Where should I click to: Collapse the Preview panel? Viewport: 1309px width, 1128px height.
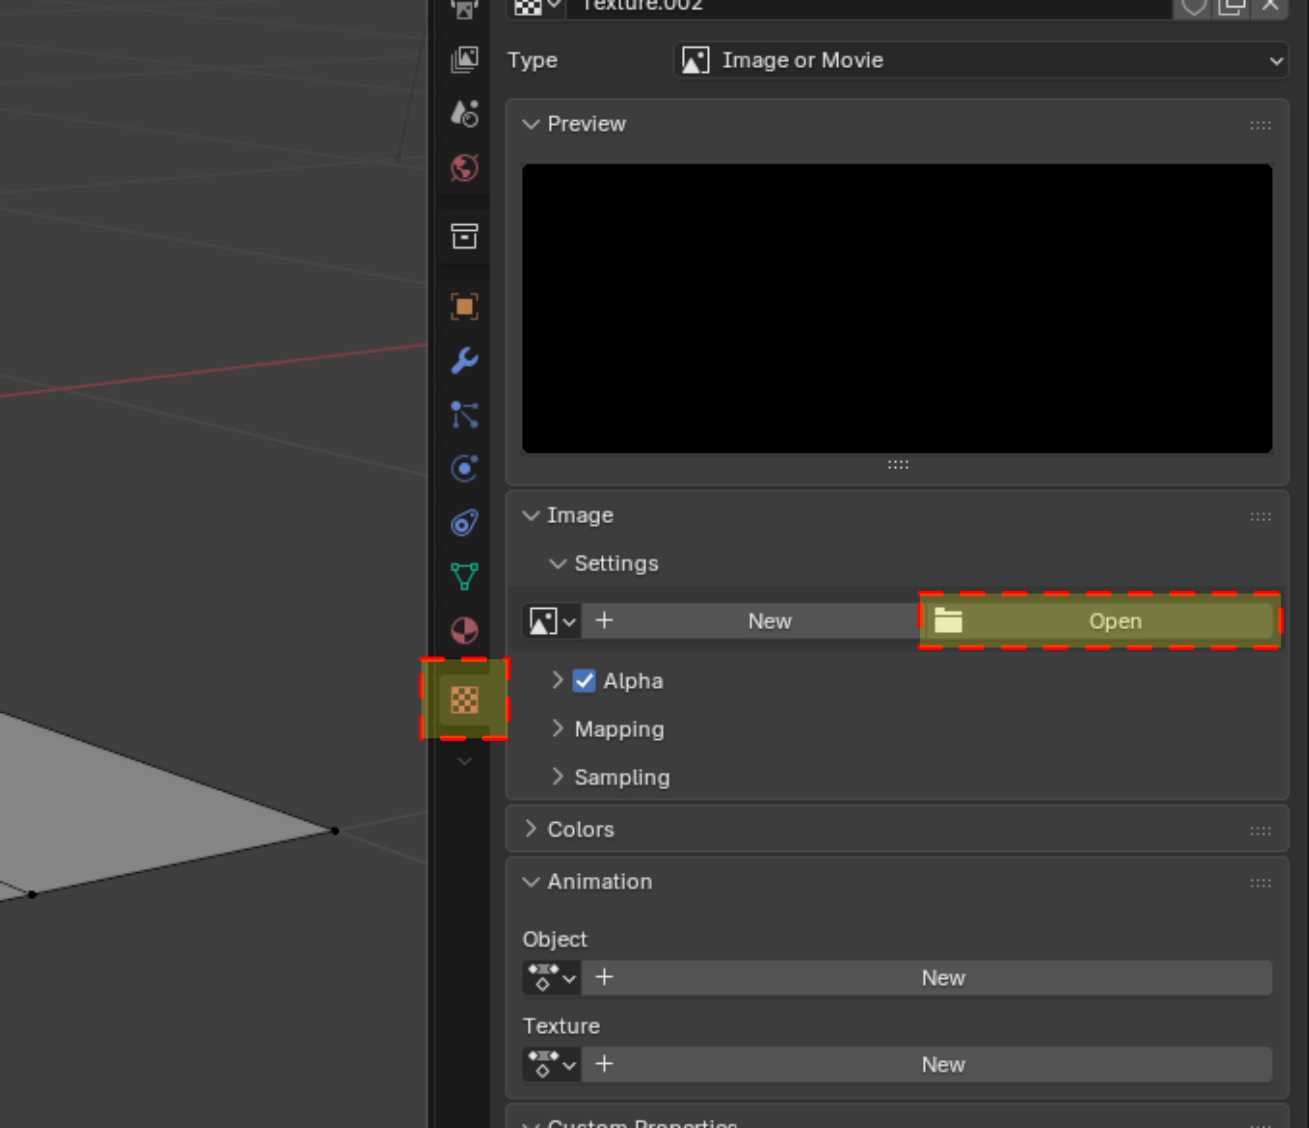pyautogui.click(x=531, y=124)
